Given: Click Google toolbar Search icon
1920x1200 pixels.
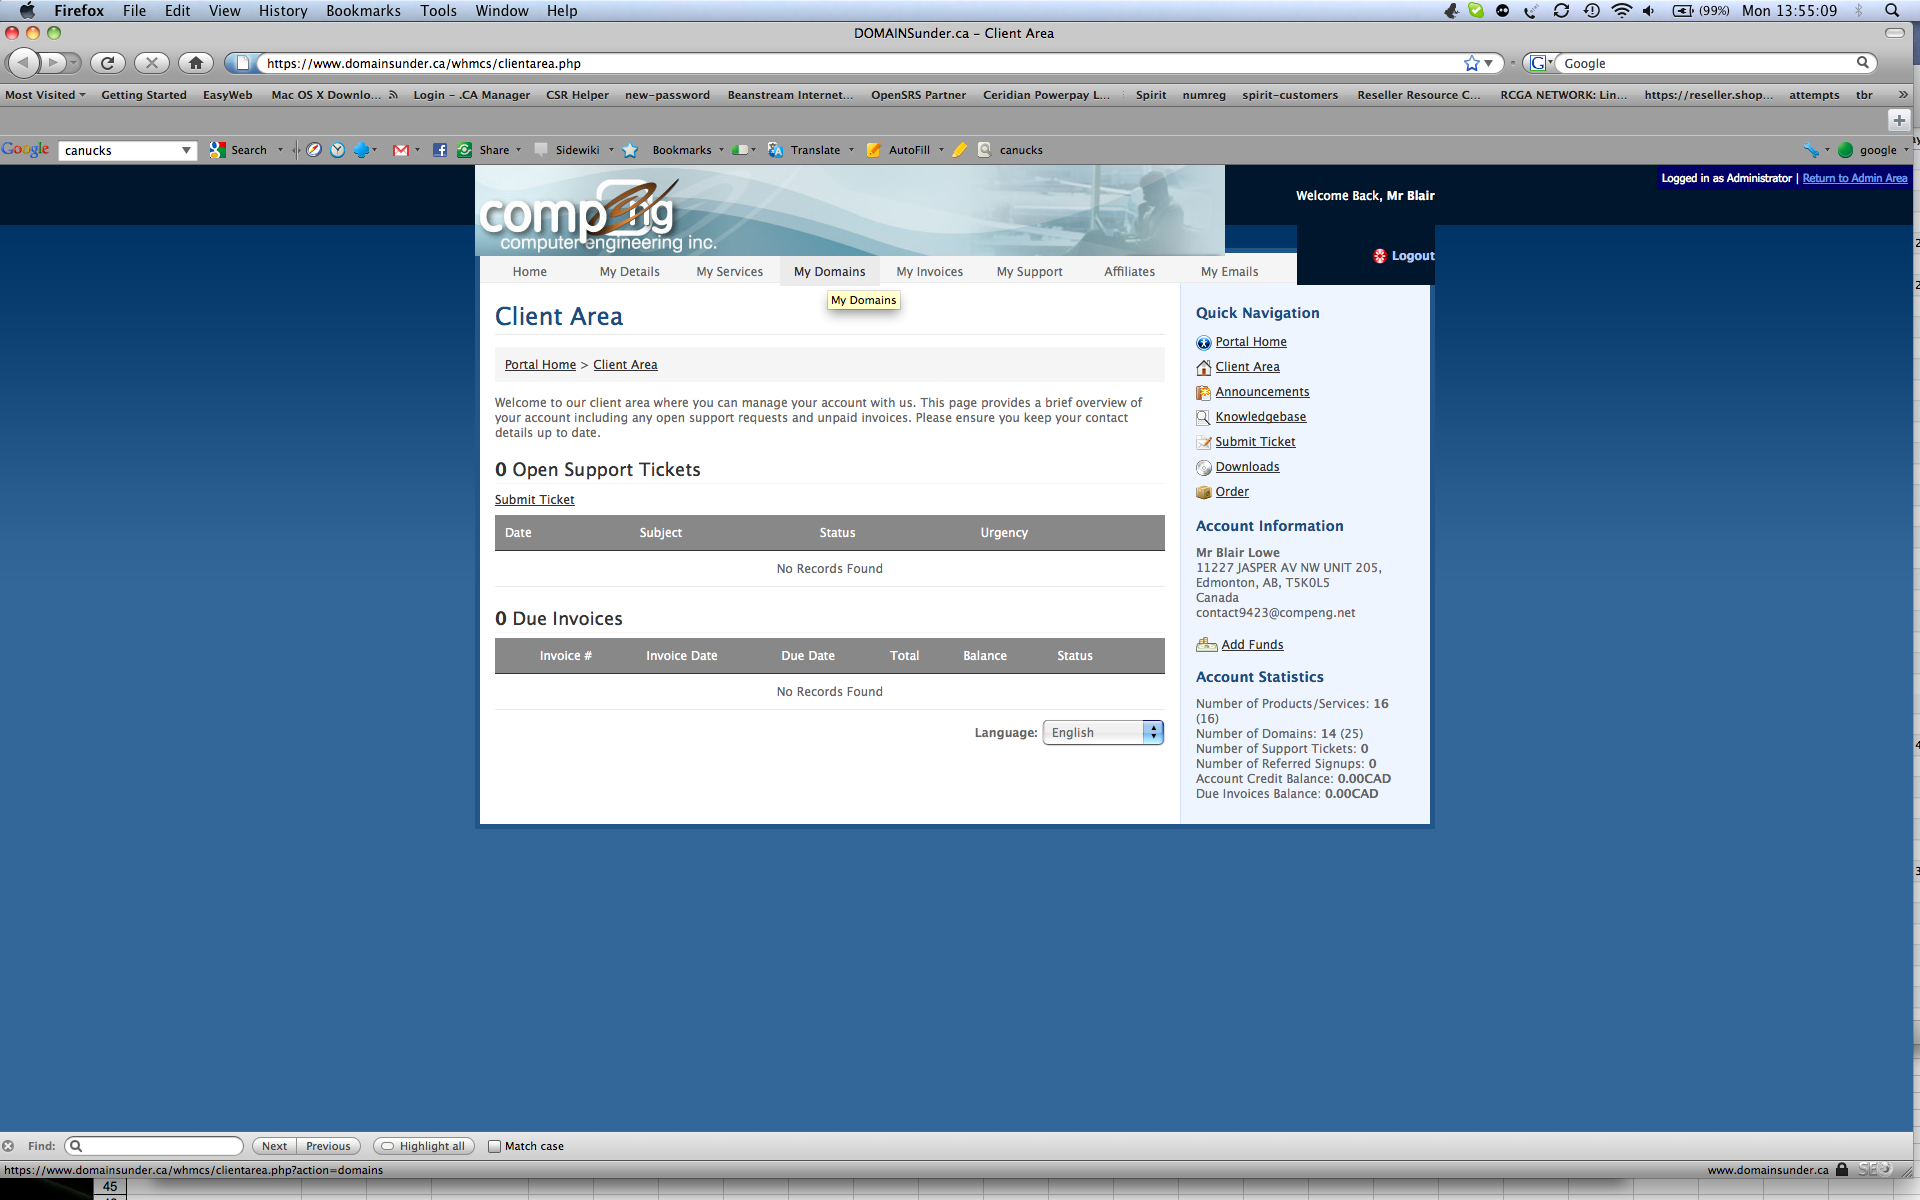Looking at the screenshot, I should click(217, 150).
